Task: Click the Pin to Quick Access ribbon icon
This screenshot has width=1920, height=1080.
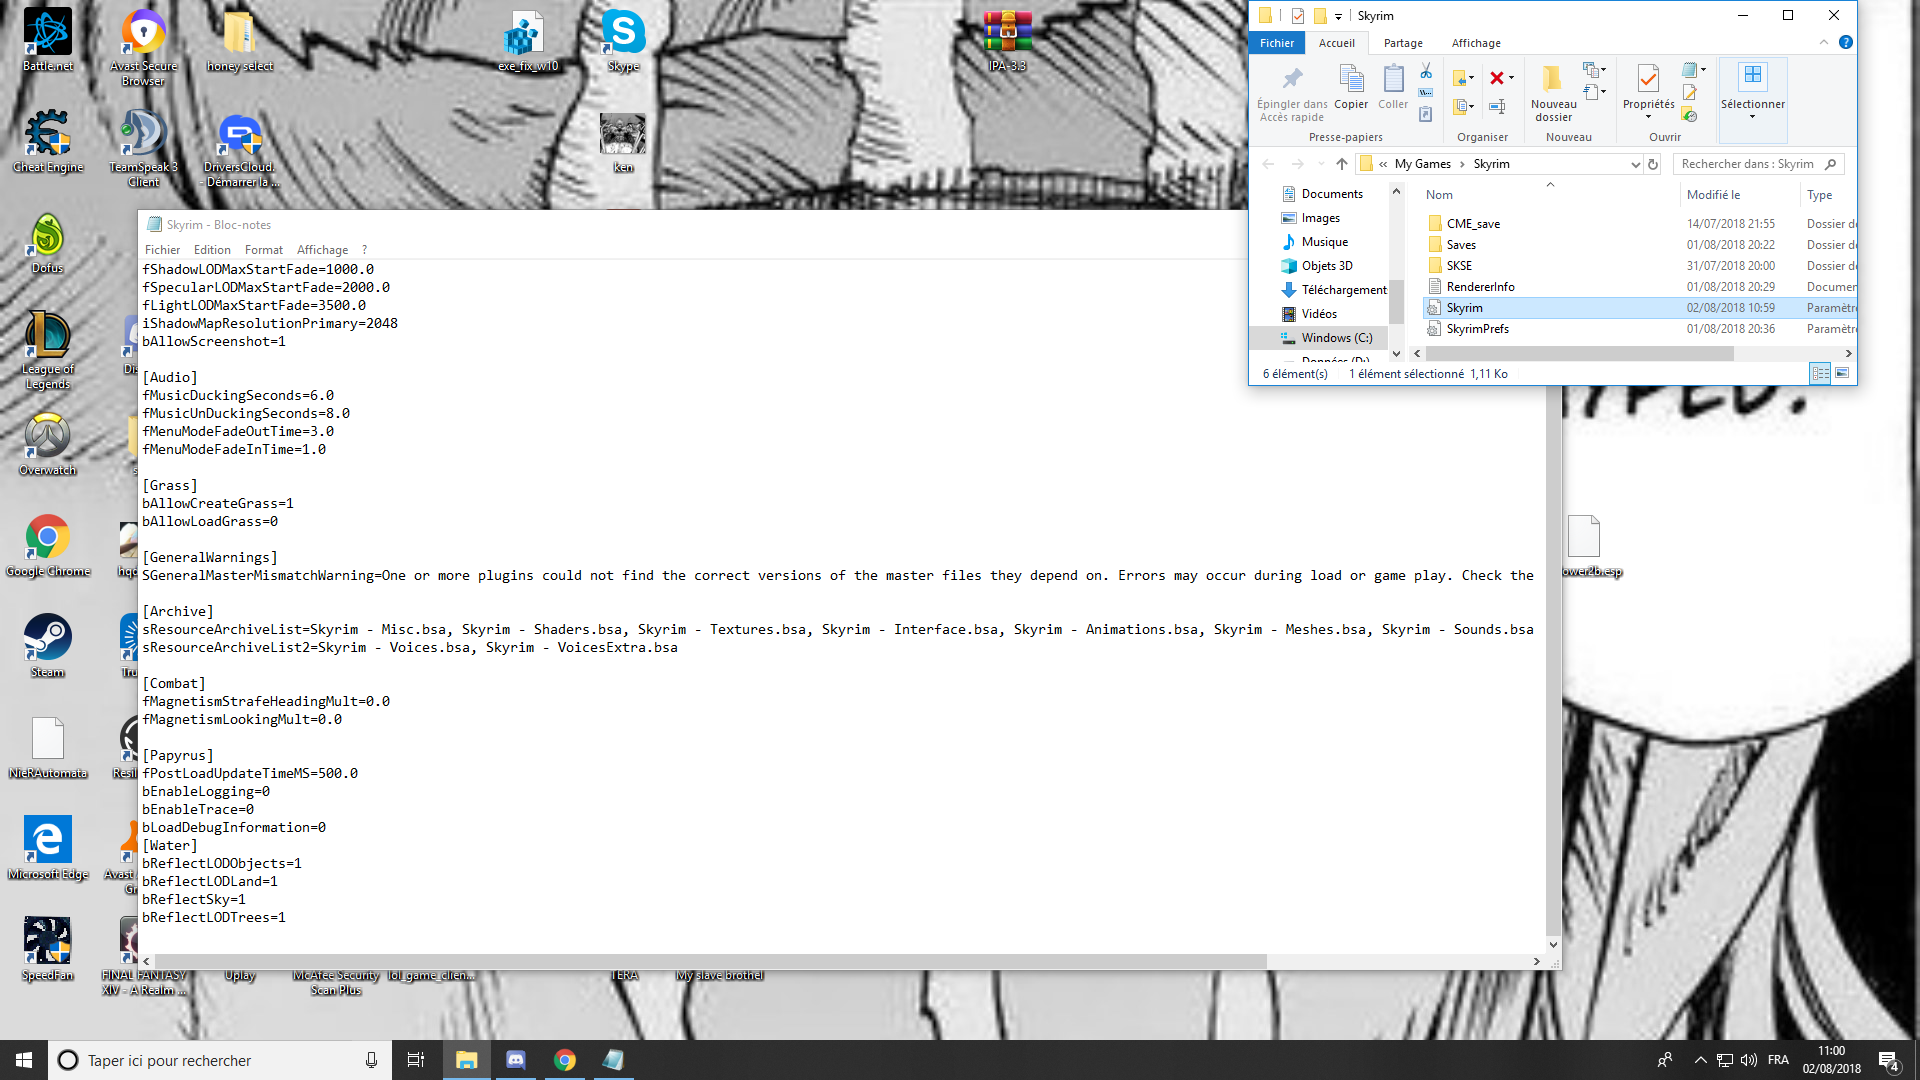Action: click(1292, 78)
